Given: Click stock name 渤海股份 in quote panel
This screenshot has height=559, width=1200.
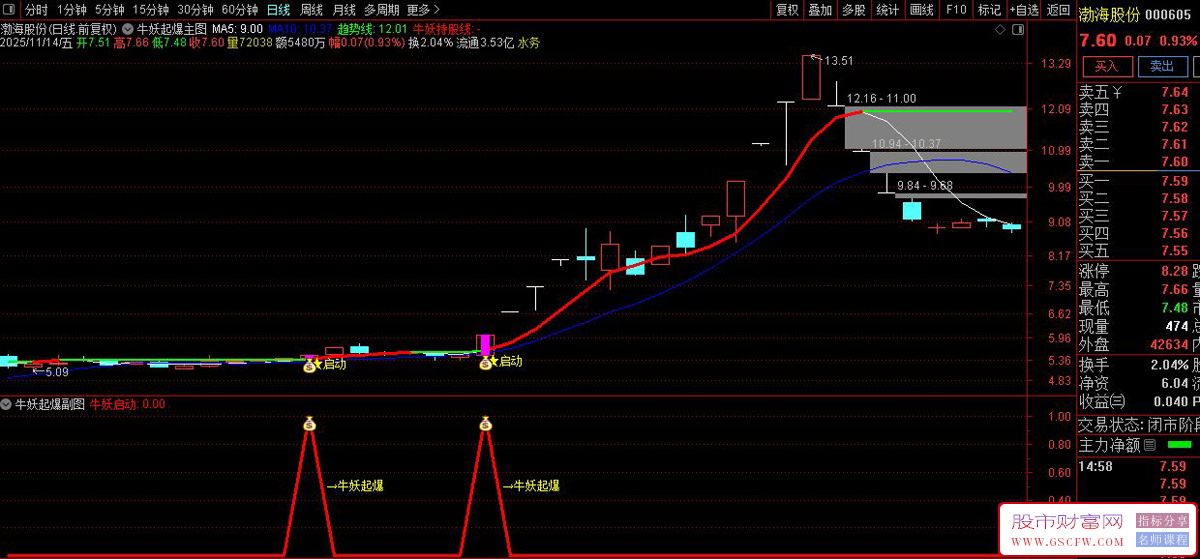Looking at the screenshot, I should pos(1109,14).
